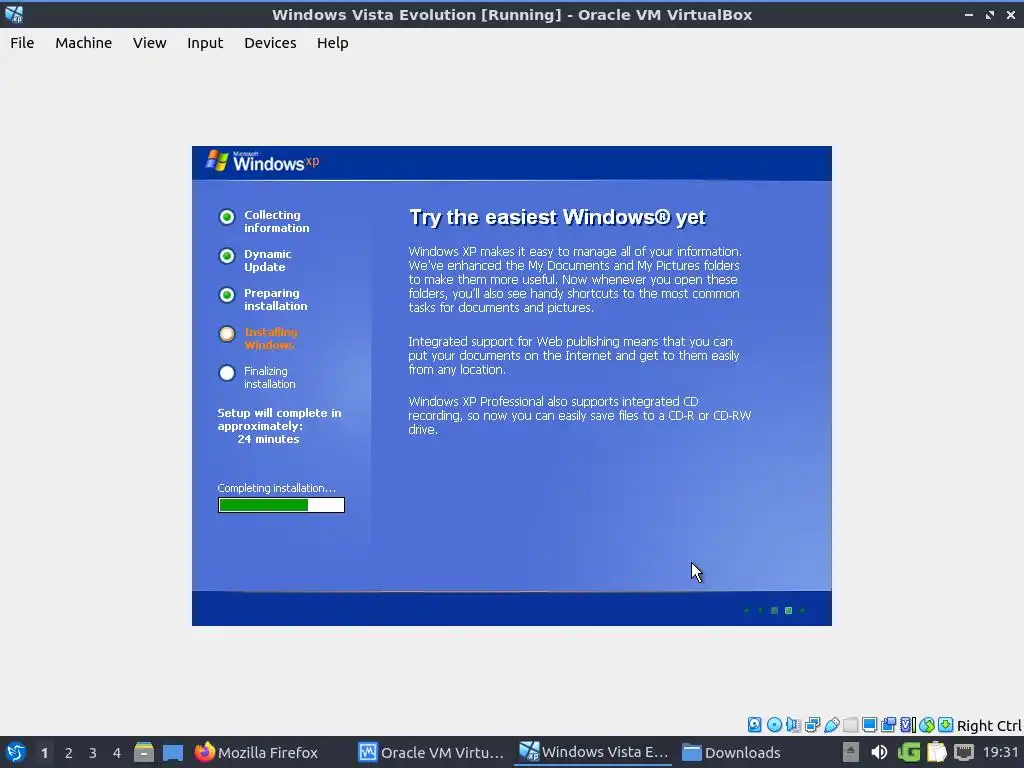Click the CPU virtualization status icon
1024x768 pixels.
pyautogui.click(x=908, y=724)
